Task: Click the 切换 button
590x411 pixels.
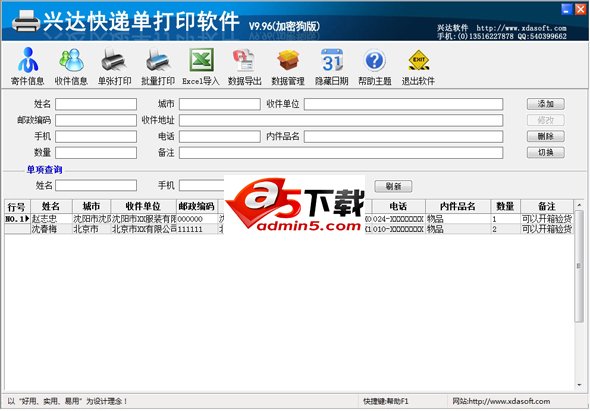Action: click(546, 152)
